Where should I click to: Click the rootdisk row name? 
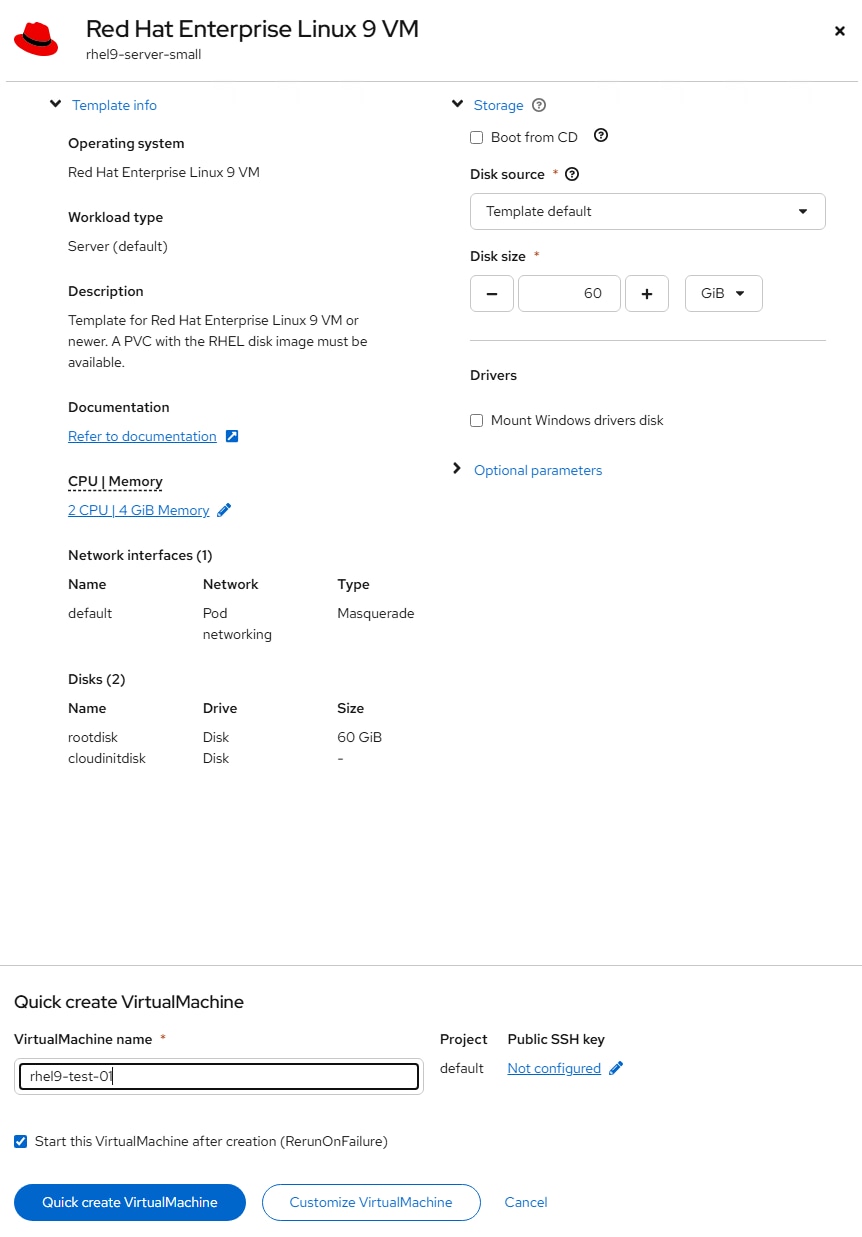[x=93, y=737]
